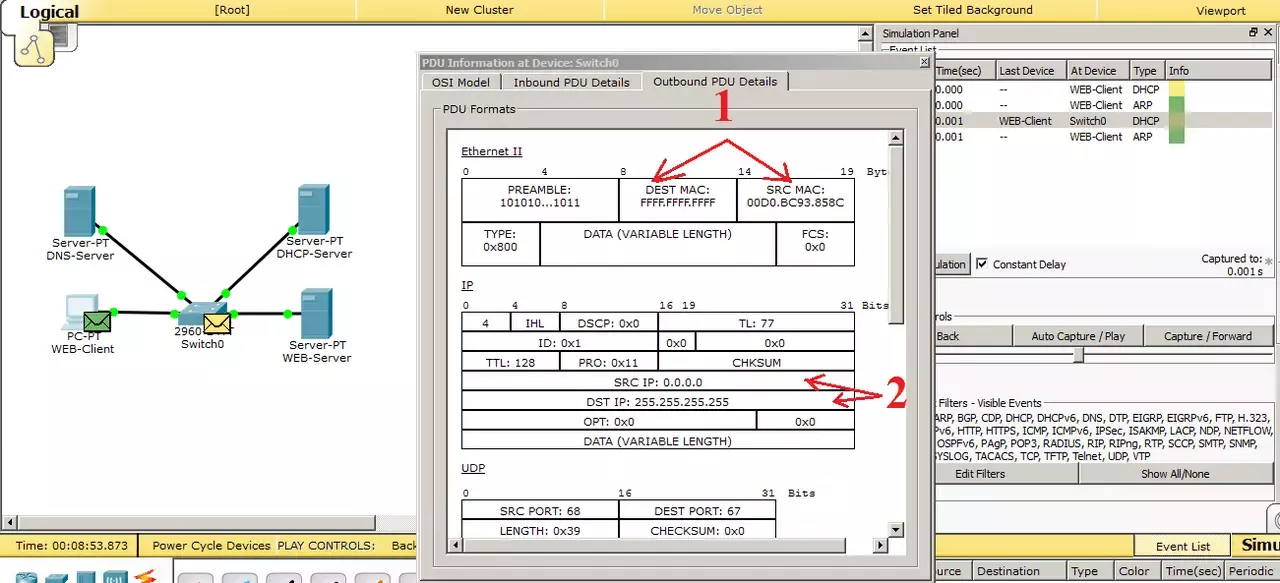Click the Info swatch of Switch0 DHCP event

(x=1176, y=121)
